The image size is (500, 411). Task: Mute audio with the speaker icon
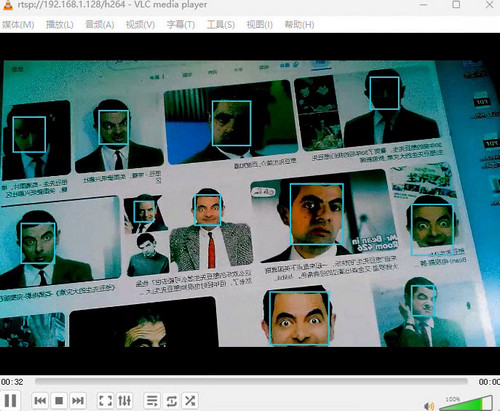pos(429,406)
